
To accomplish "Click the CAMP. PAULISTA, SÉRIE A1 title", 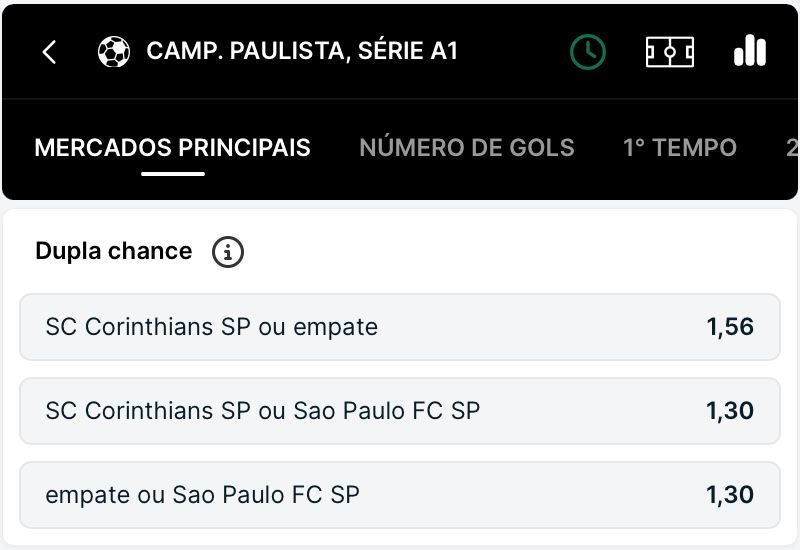I will click(x=302, y=51).
